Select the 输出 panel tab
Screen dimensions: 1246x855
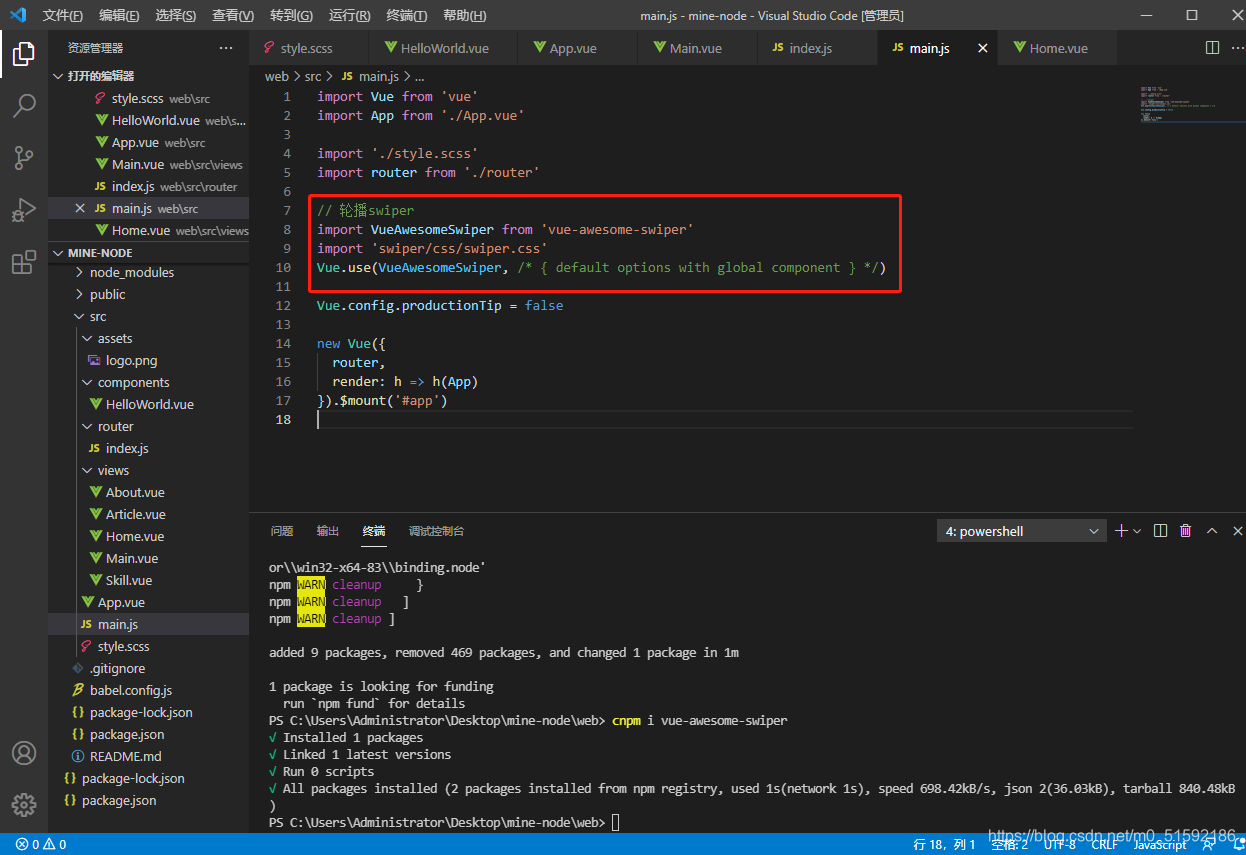(x=328, y=531)
